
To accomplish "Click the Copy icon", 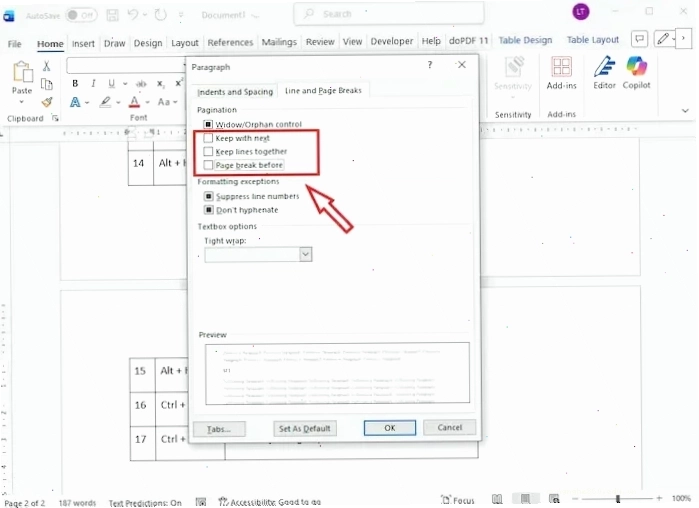I will click(x=46, y=84).
